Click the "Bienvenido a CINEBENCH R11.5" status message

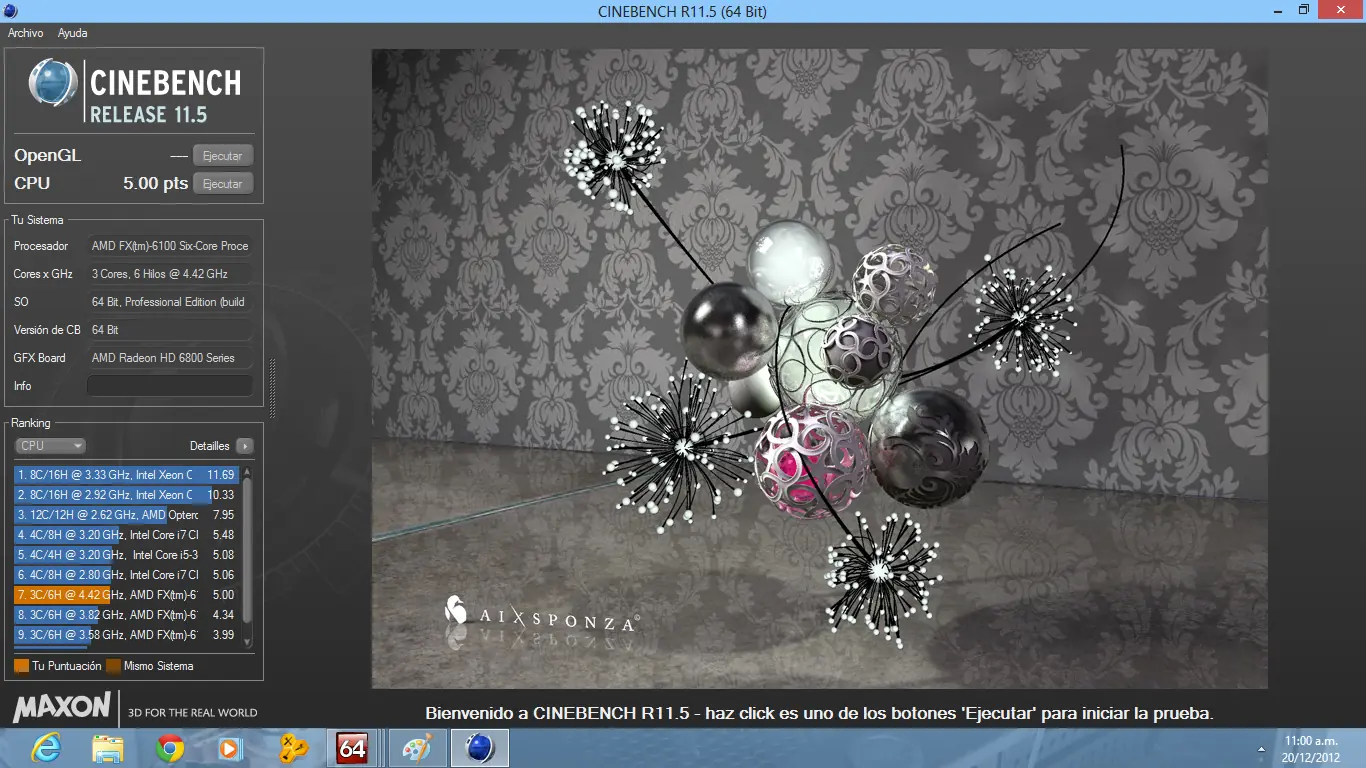pos(819,714)
